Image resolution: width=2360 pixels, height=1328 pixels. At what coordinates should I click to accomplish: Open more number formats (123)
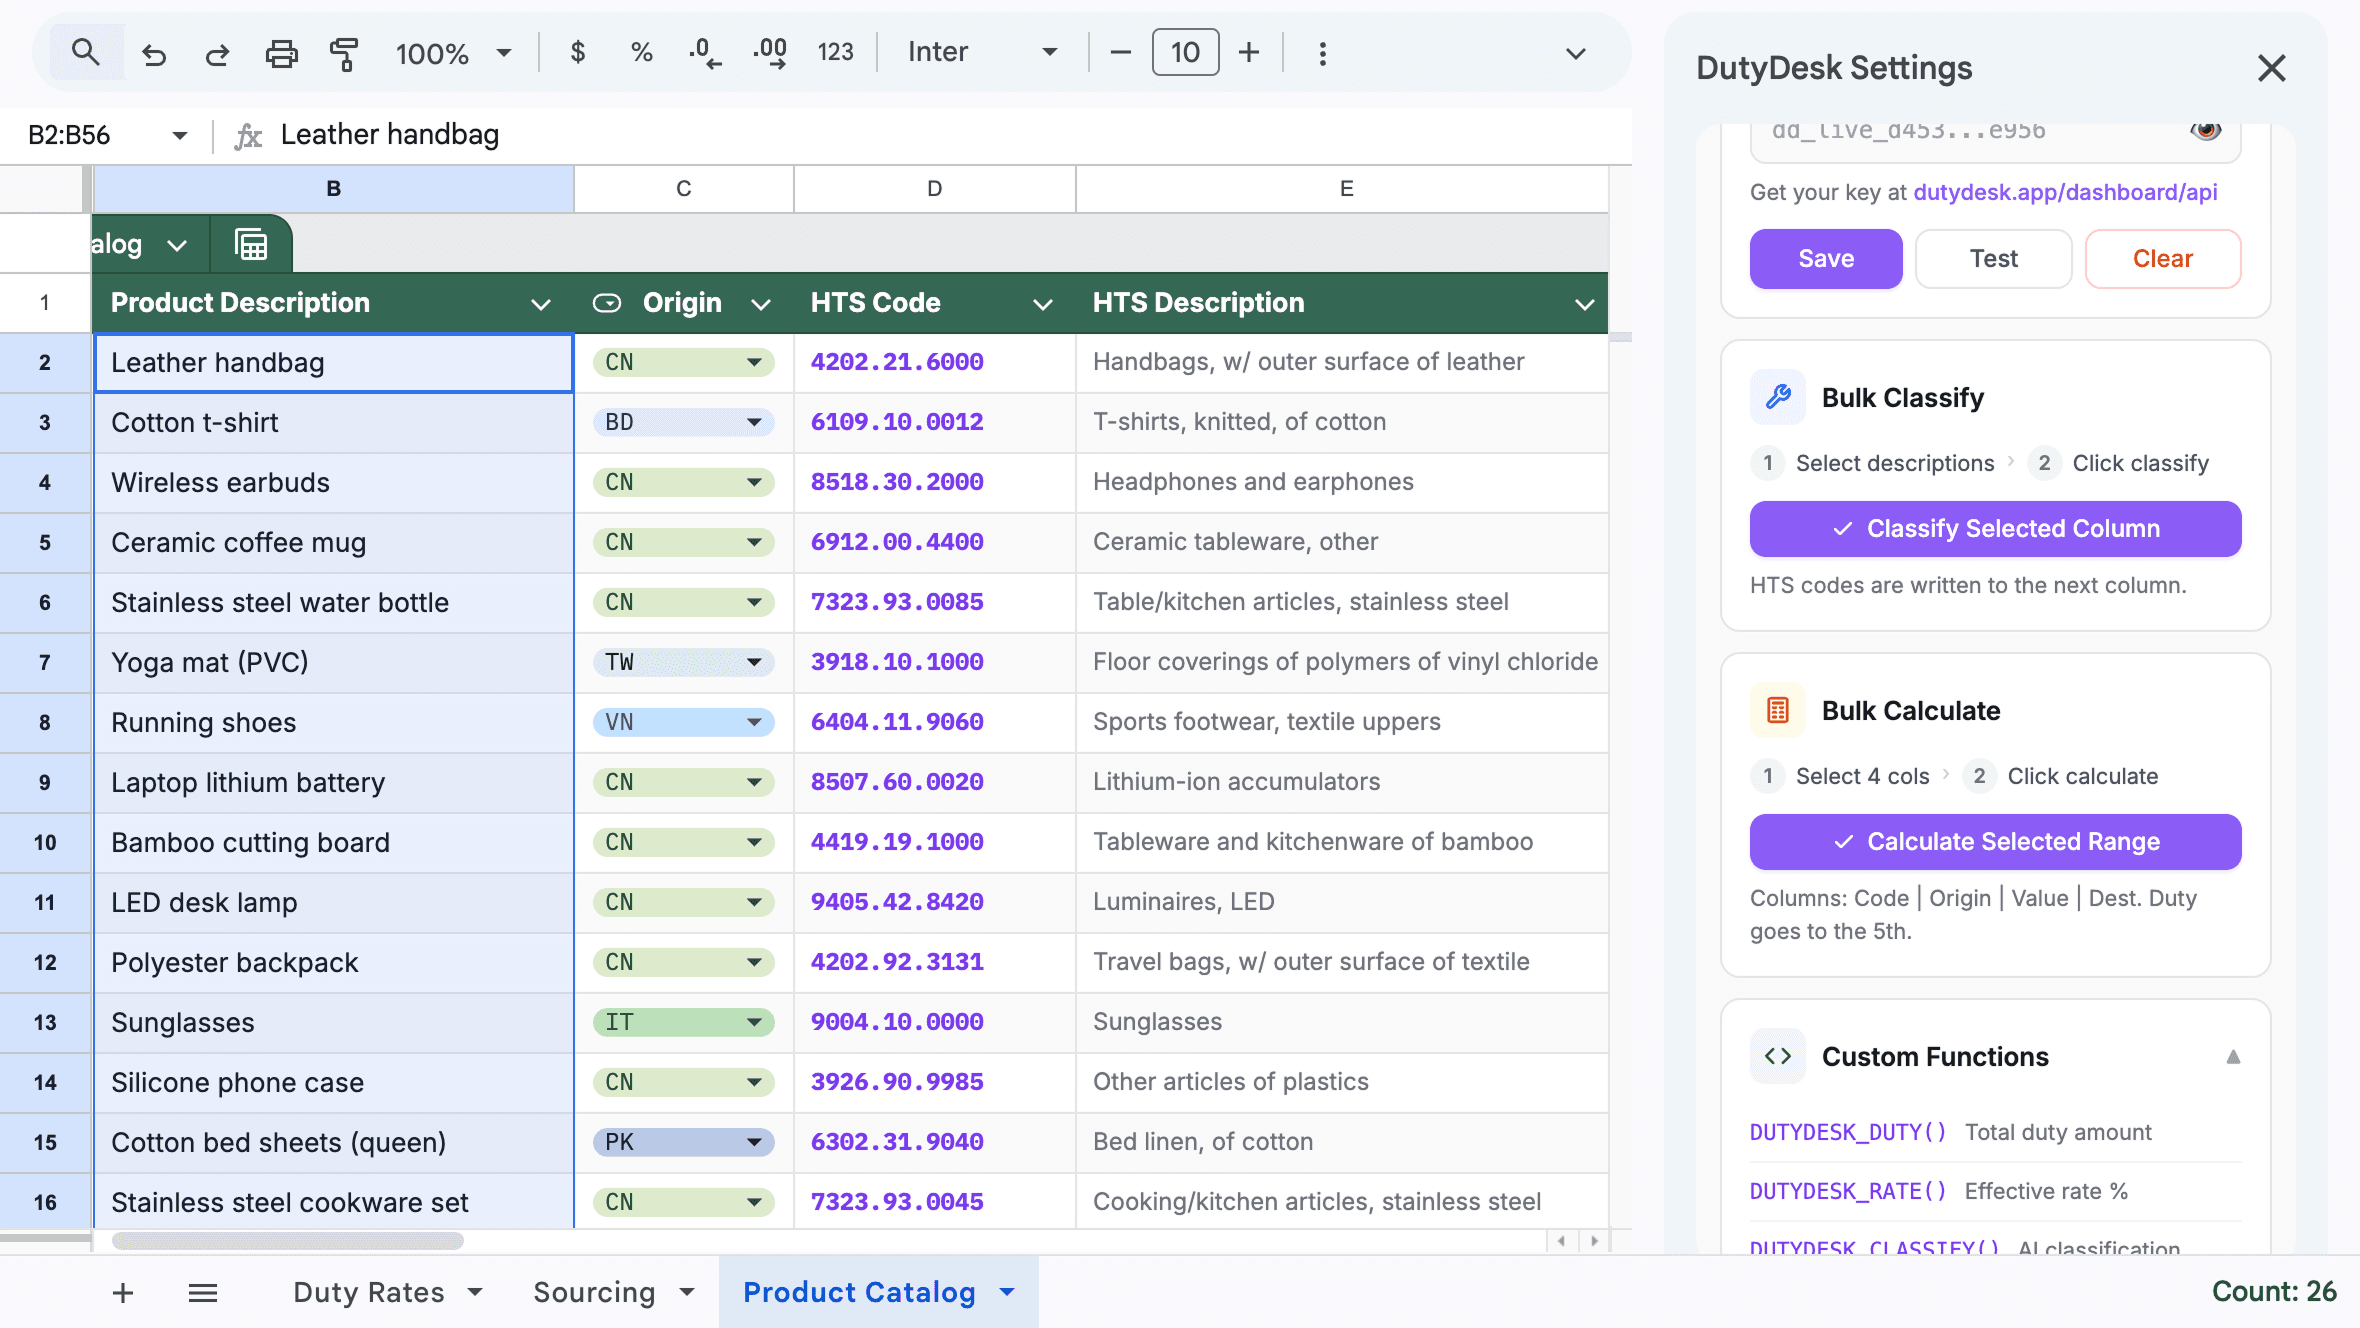[836, 52]
